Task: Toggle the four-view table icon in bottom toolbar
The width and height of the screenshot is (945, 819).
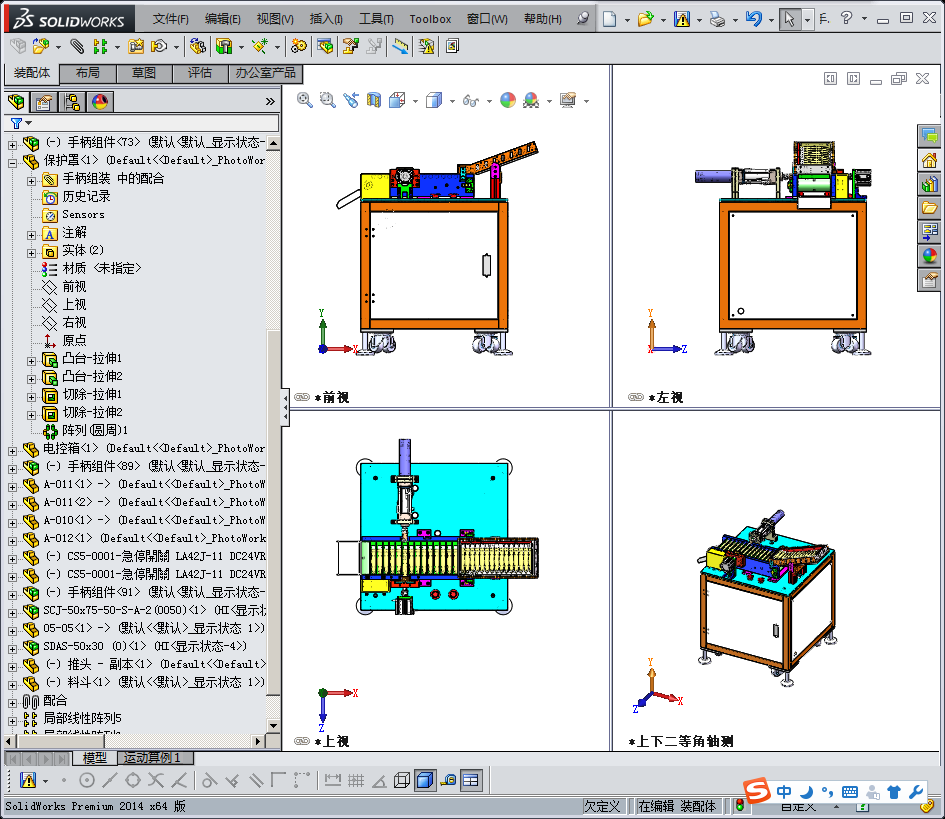Action: [471, 780]
